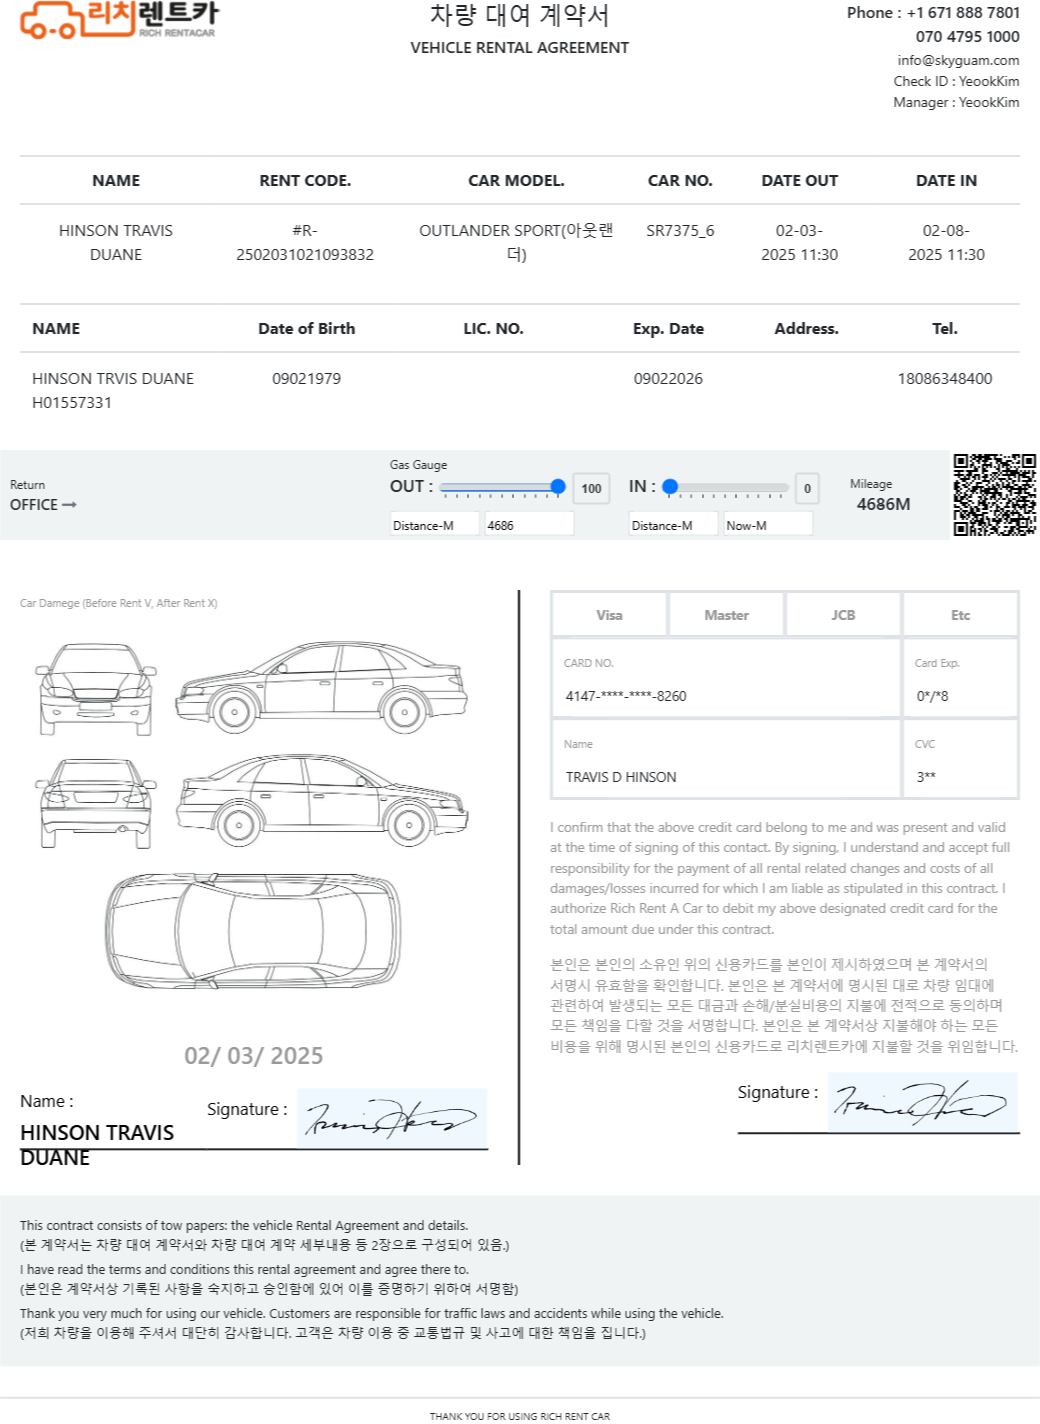Click the Car Damege legend label
The image size is (1040, 1424).
(118, 603)
